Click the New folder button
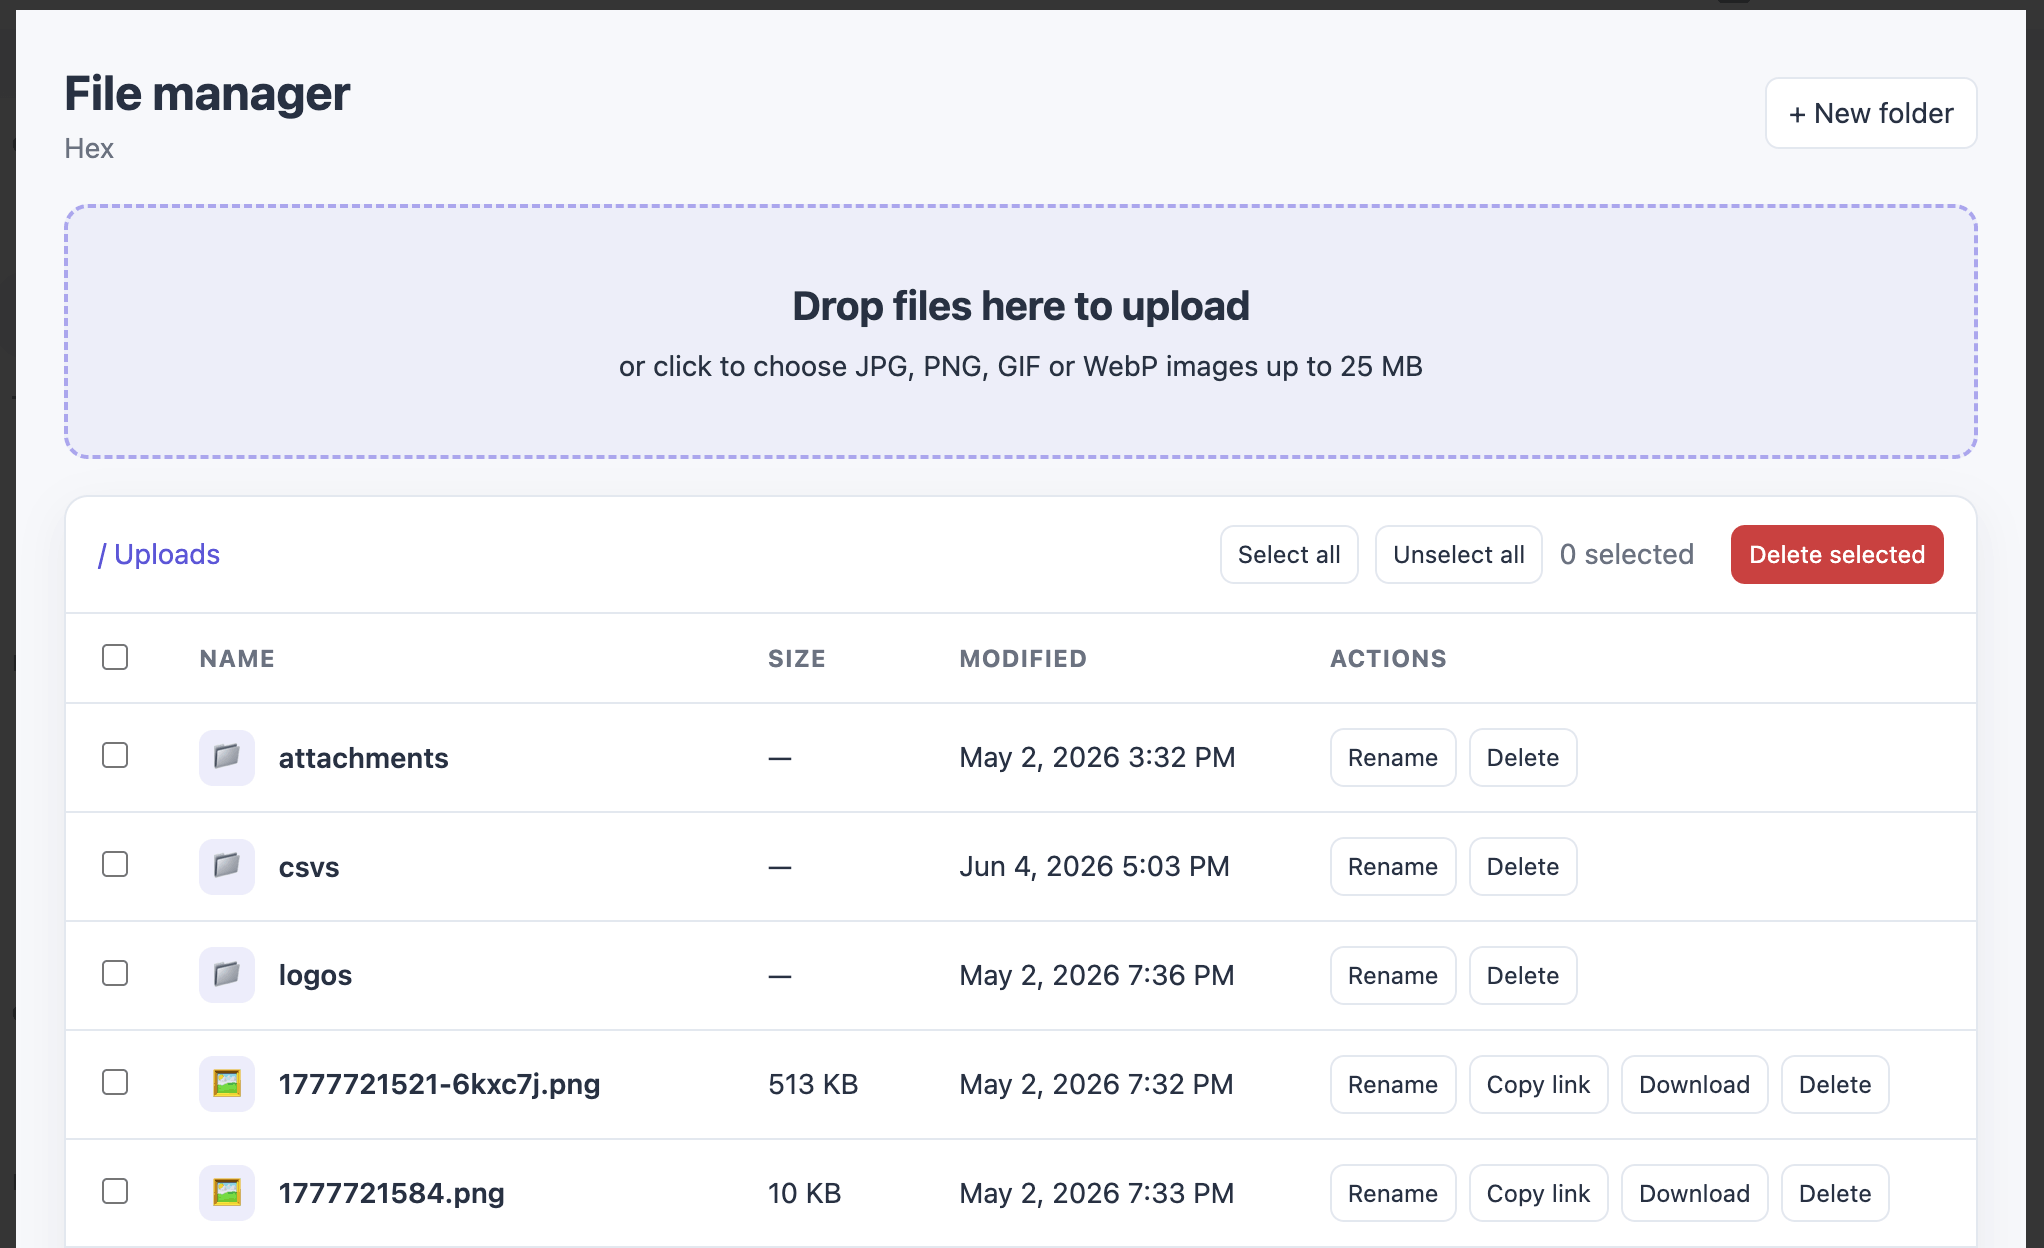The height and width of the screenshot is (1248, 2044). tap(1871, 113)
